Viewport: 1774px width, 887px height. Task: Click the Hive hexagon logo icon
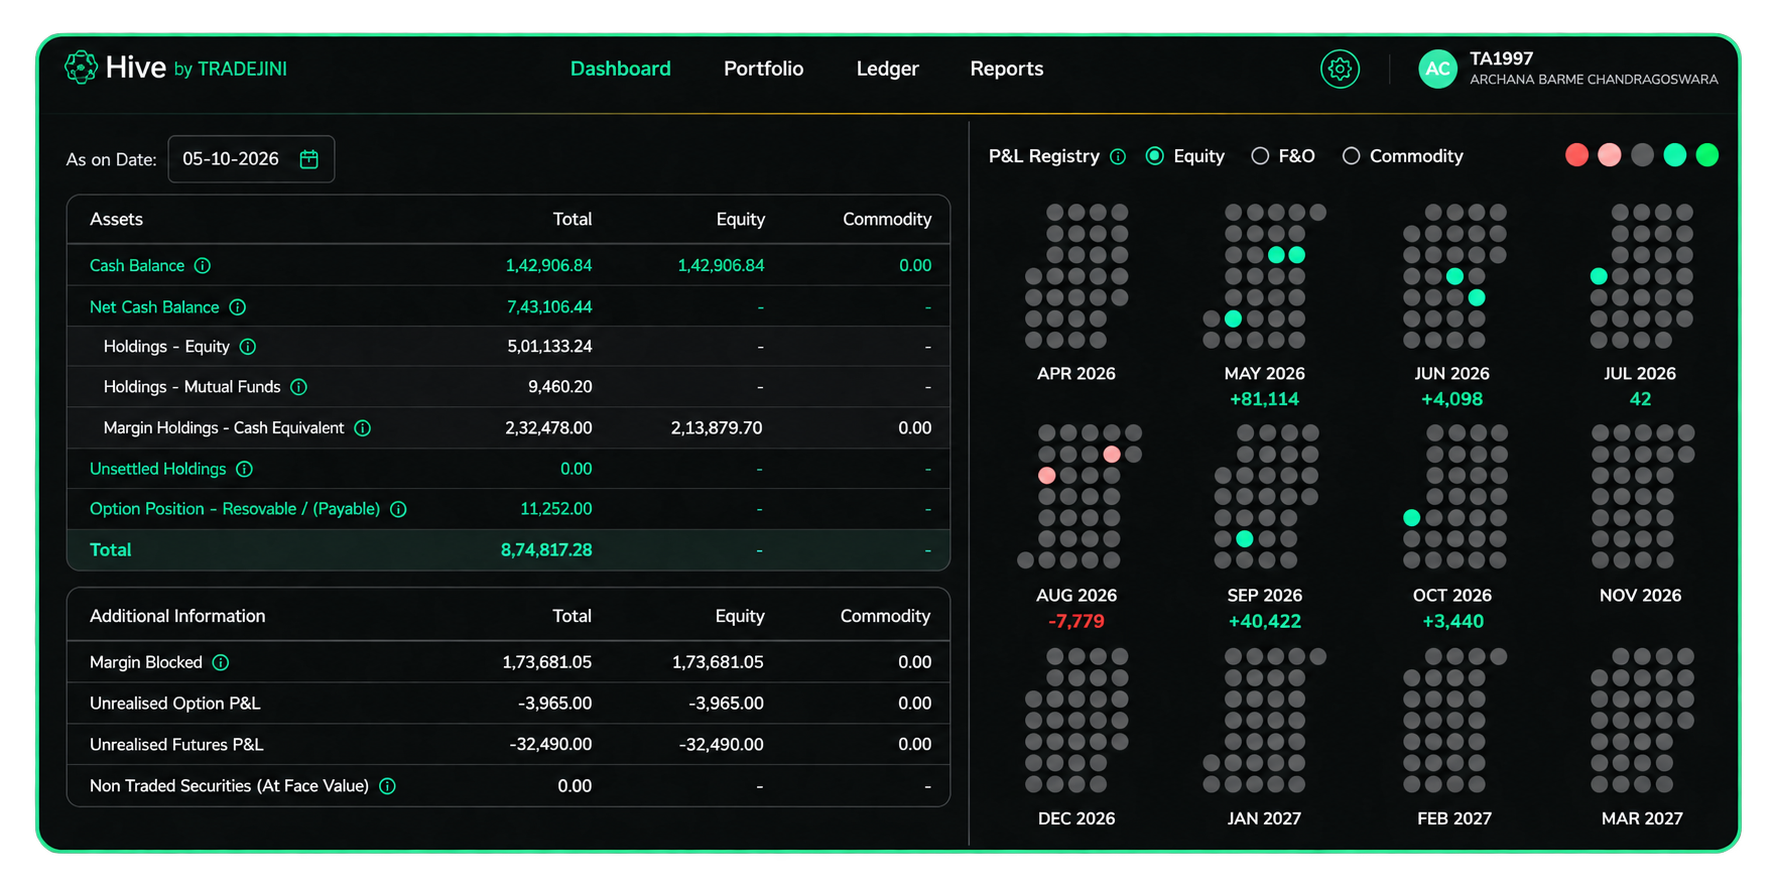pyautogui.click(x=81, y=68)
